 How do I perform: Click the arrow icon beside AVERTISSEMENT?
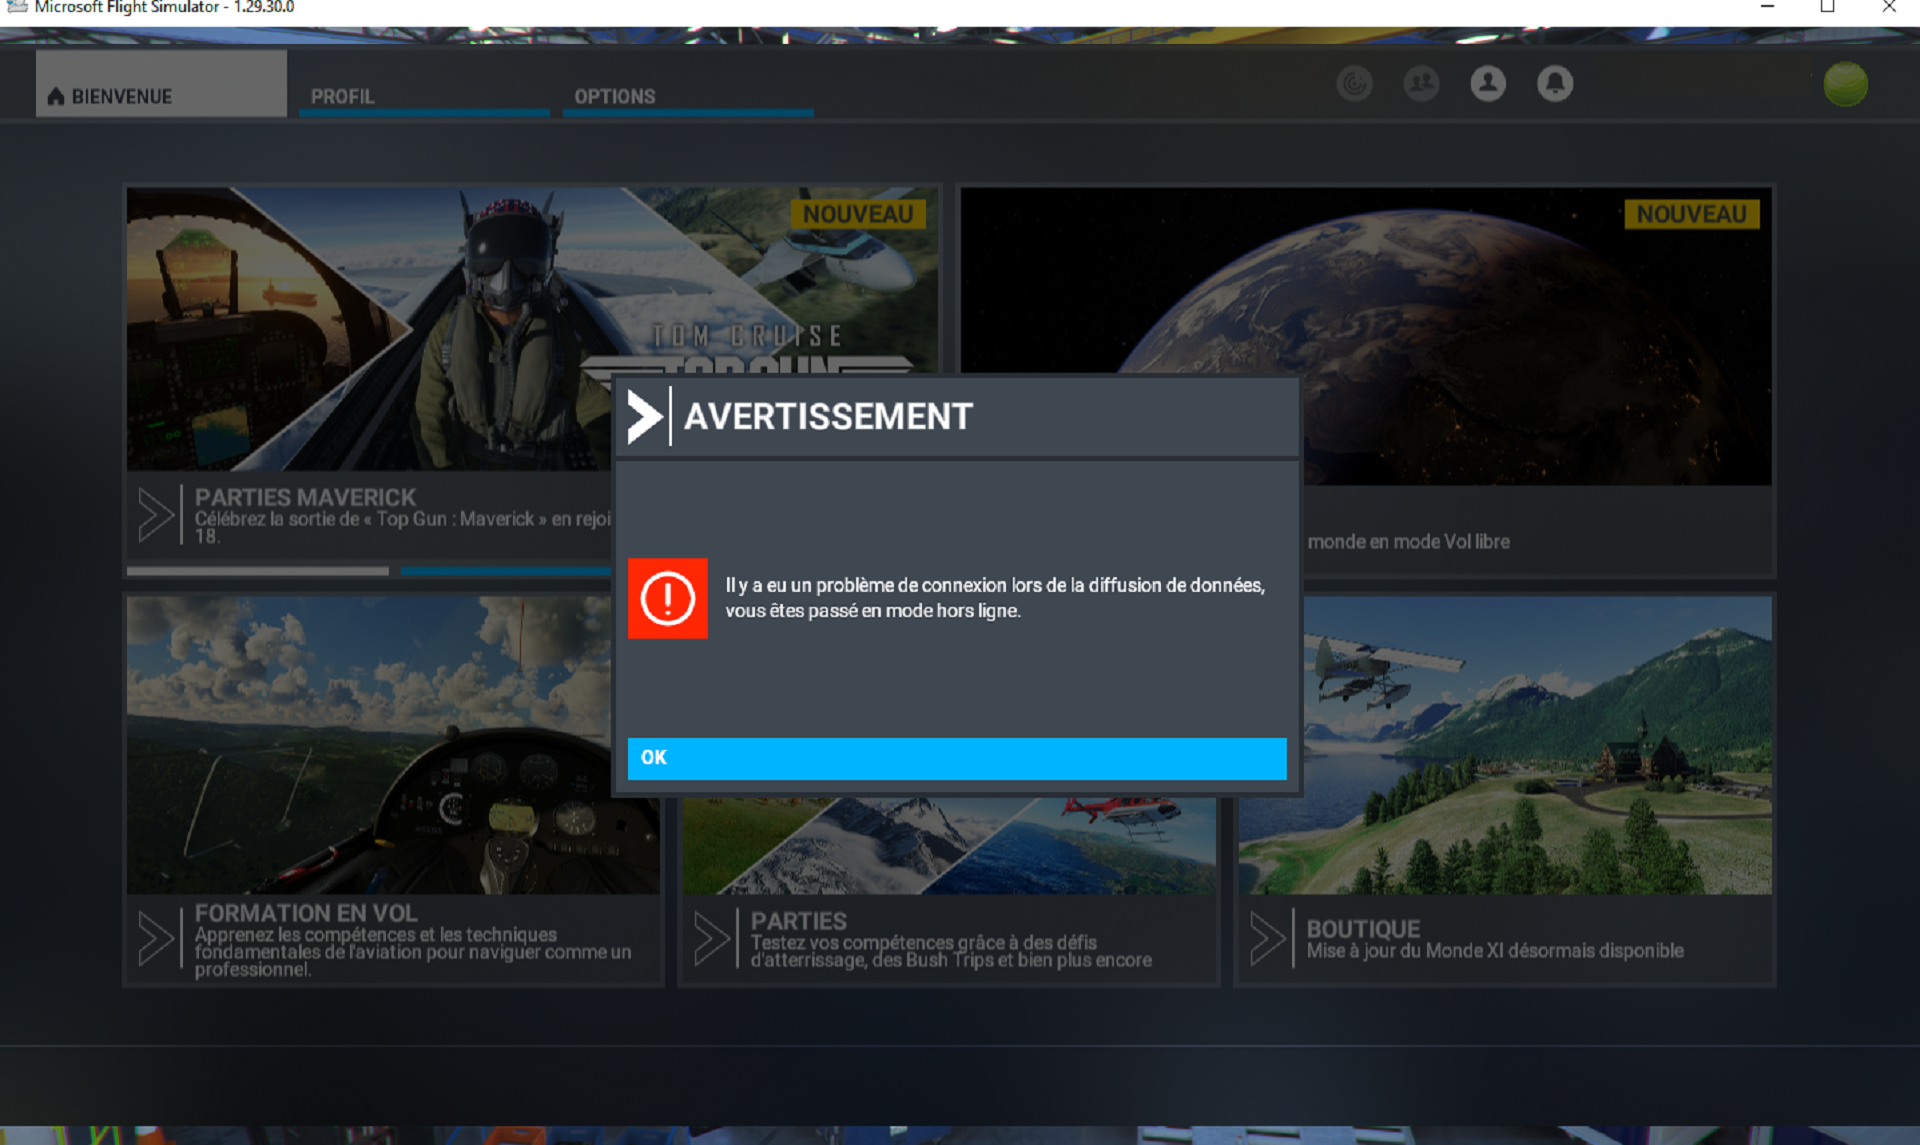pos(644,417)
